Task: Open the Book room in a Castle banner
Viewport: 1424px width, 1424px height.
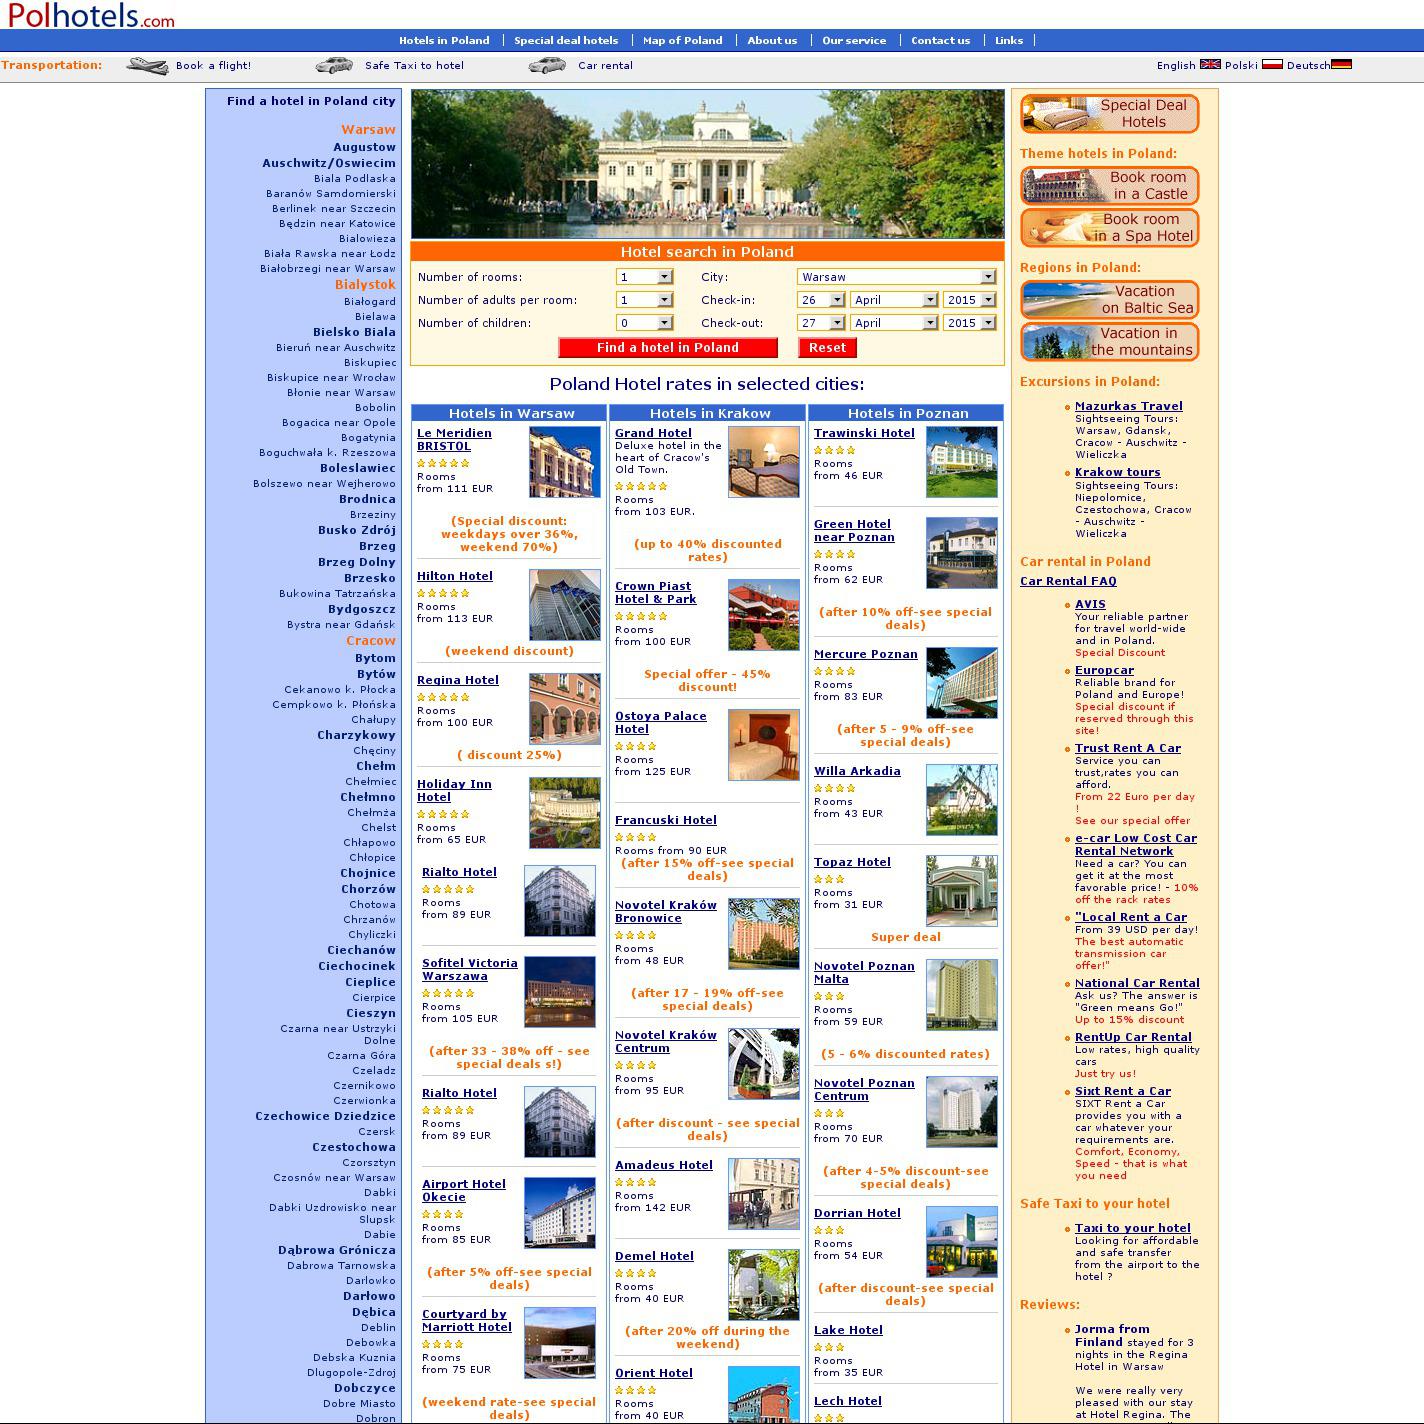Action: 1109,186
